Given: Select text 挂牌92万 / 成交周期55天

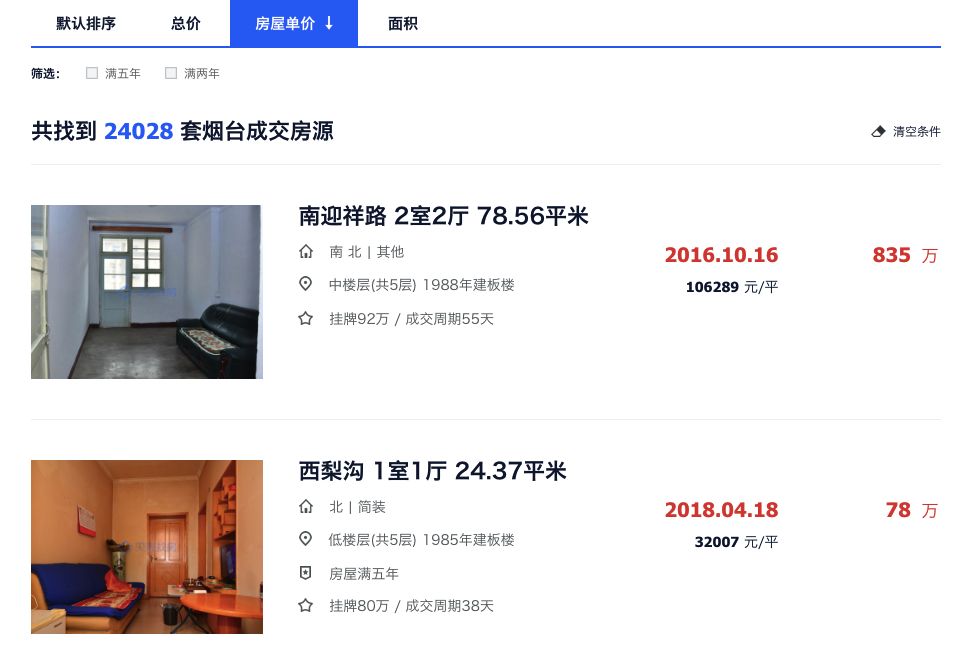Looking at the screenshot, I should click(x=411, y=319).
